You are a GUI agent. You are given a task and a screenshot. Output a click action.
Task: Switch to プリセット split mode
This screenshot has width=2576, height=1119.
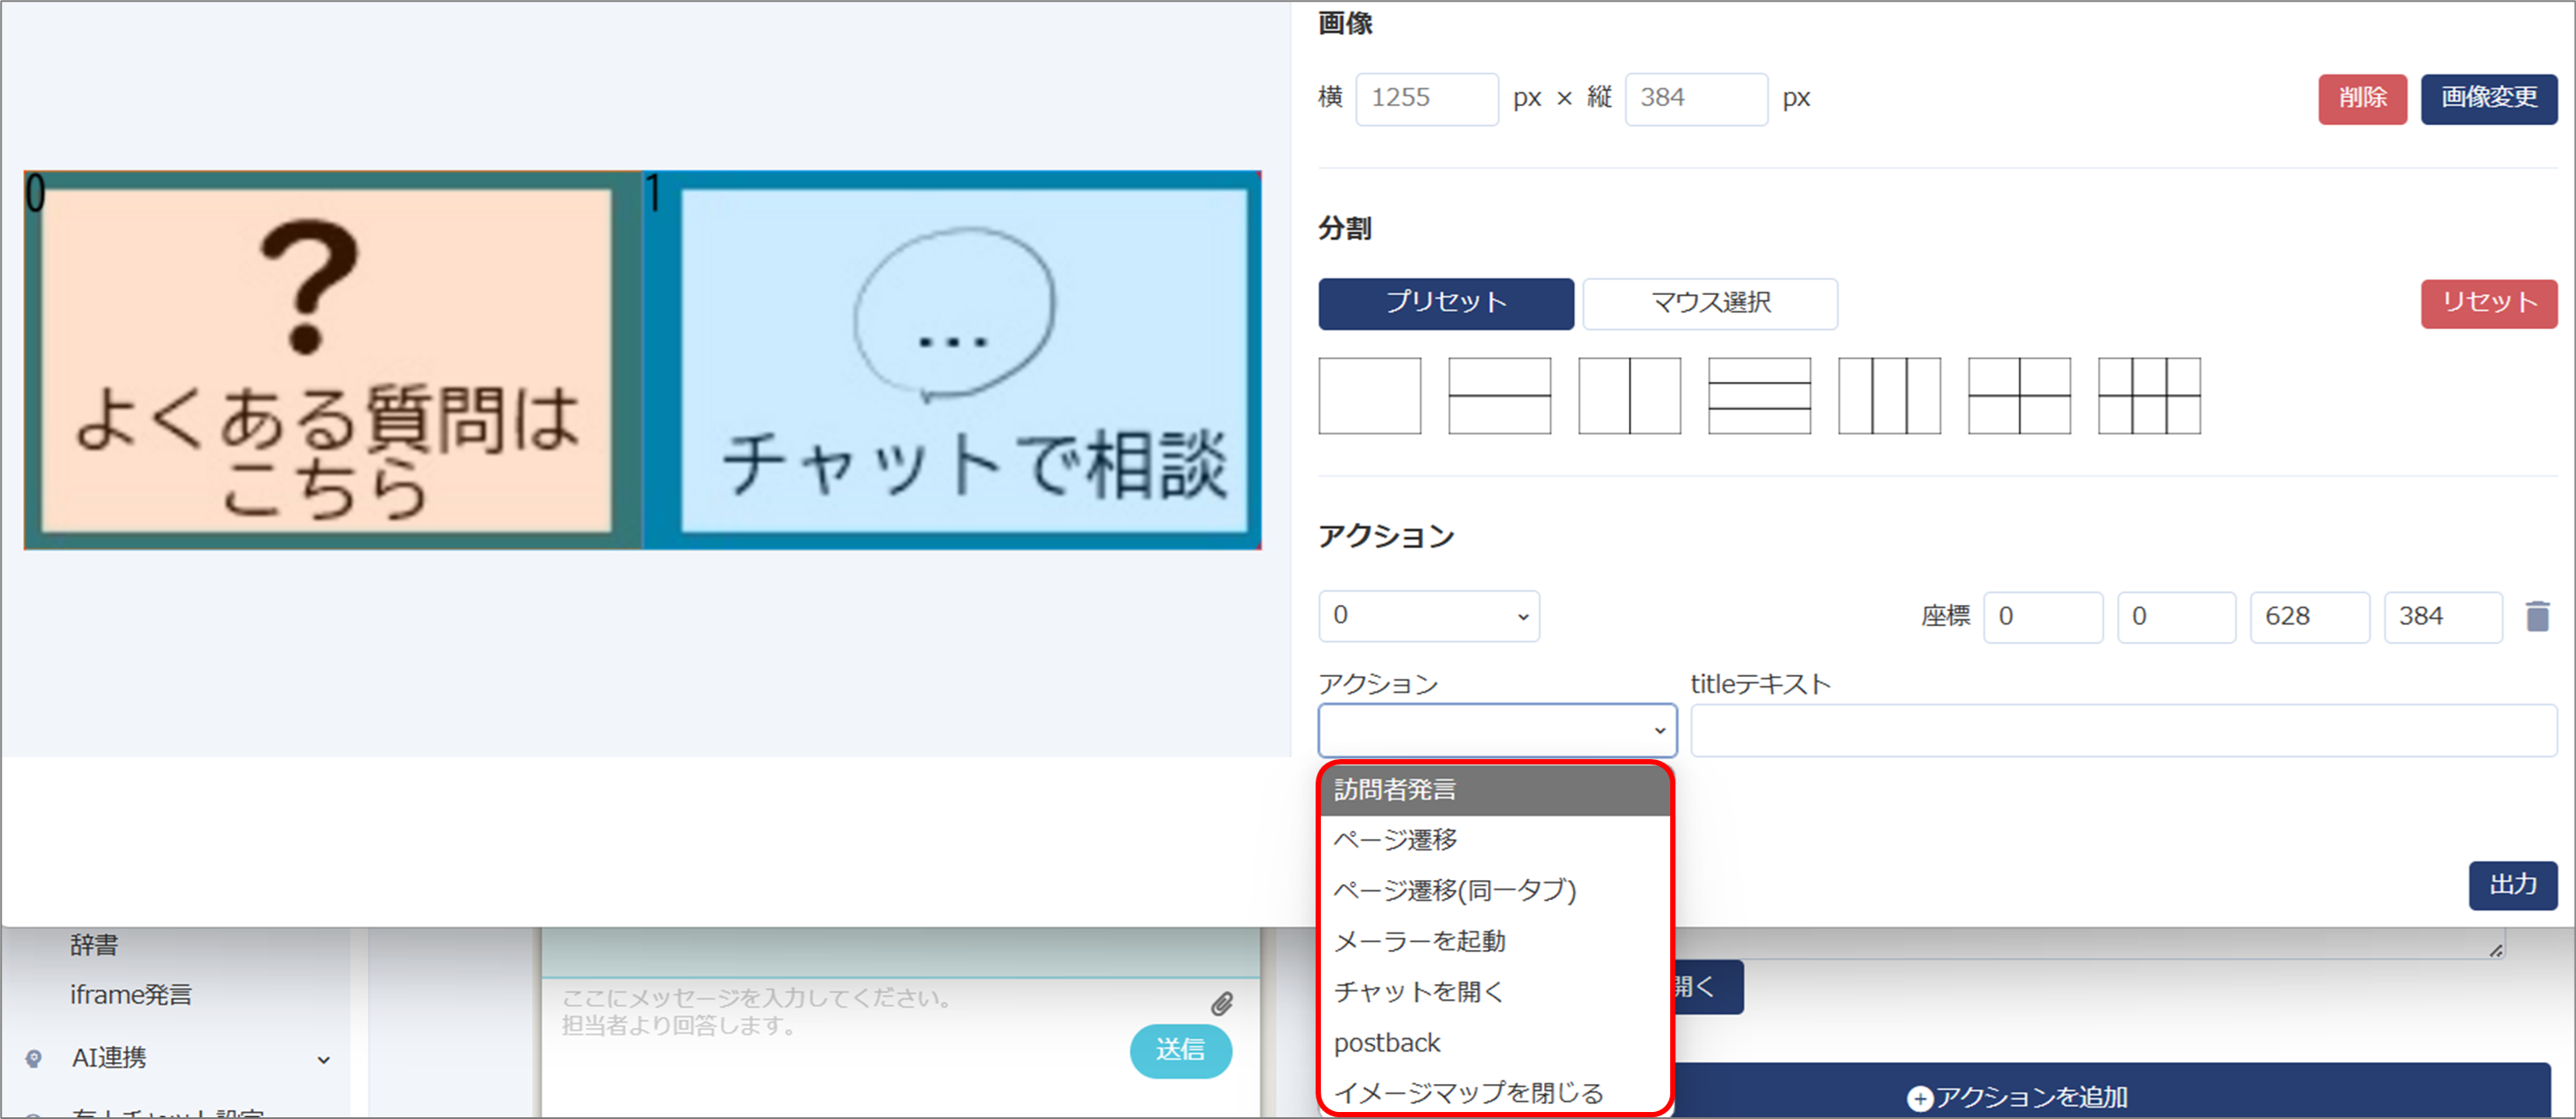point(1446,303)
